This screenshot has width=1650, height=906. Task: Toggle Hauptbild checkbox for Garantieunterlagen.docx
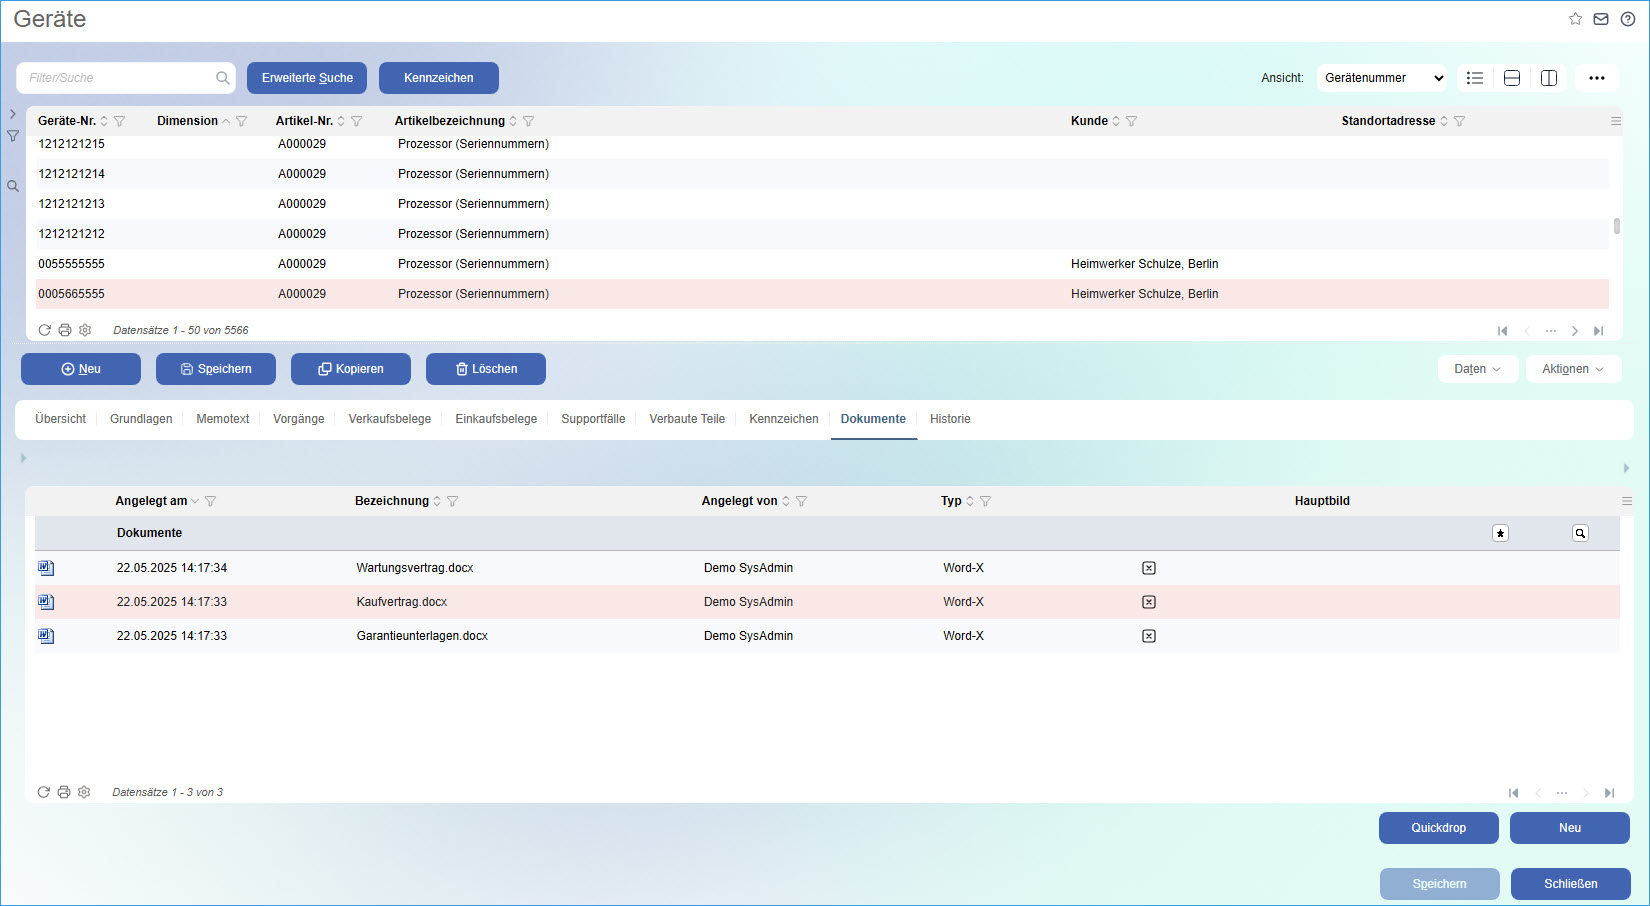[x=1149, y=636]
